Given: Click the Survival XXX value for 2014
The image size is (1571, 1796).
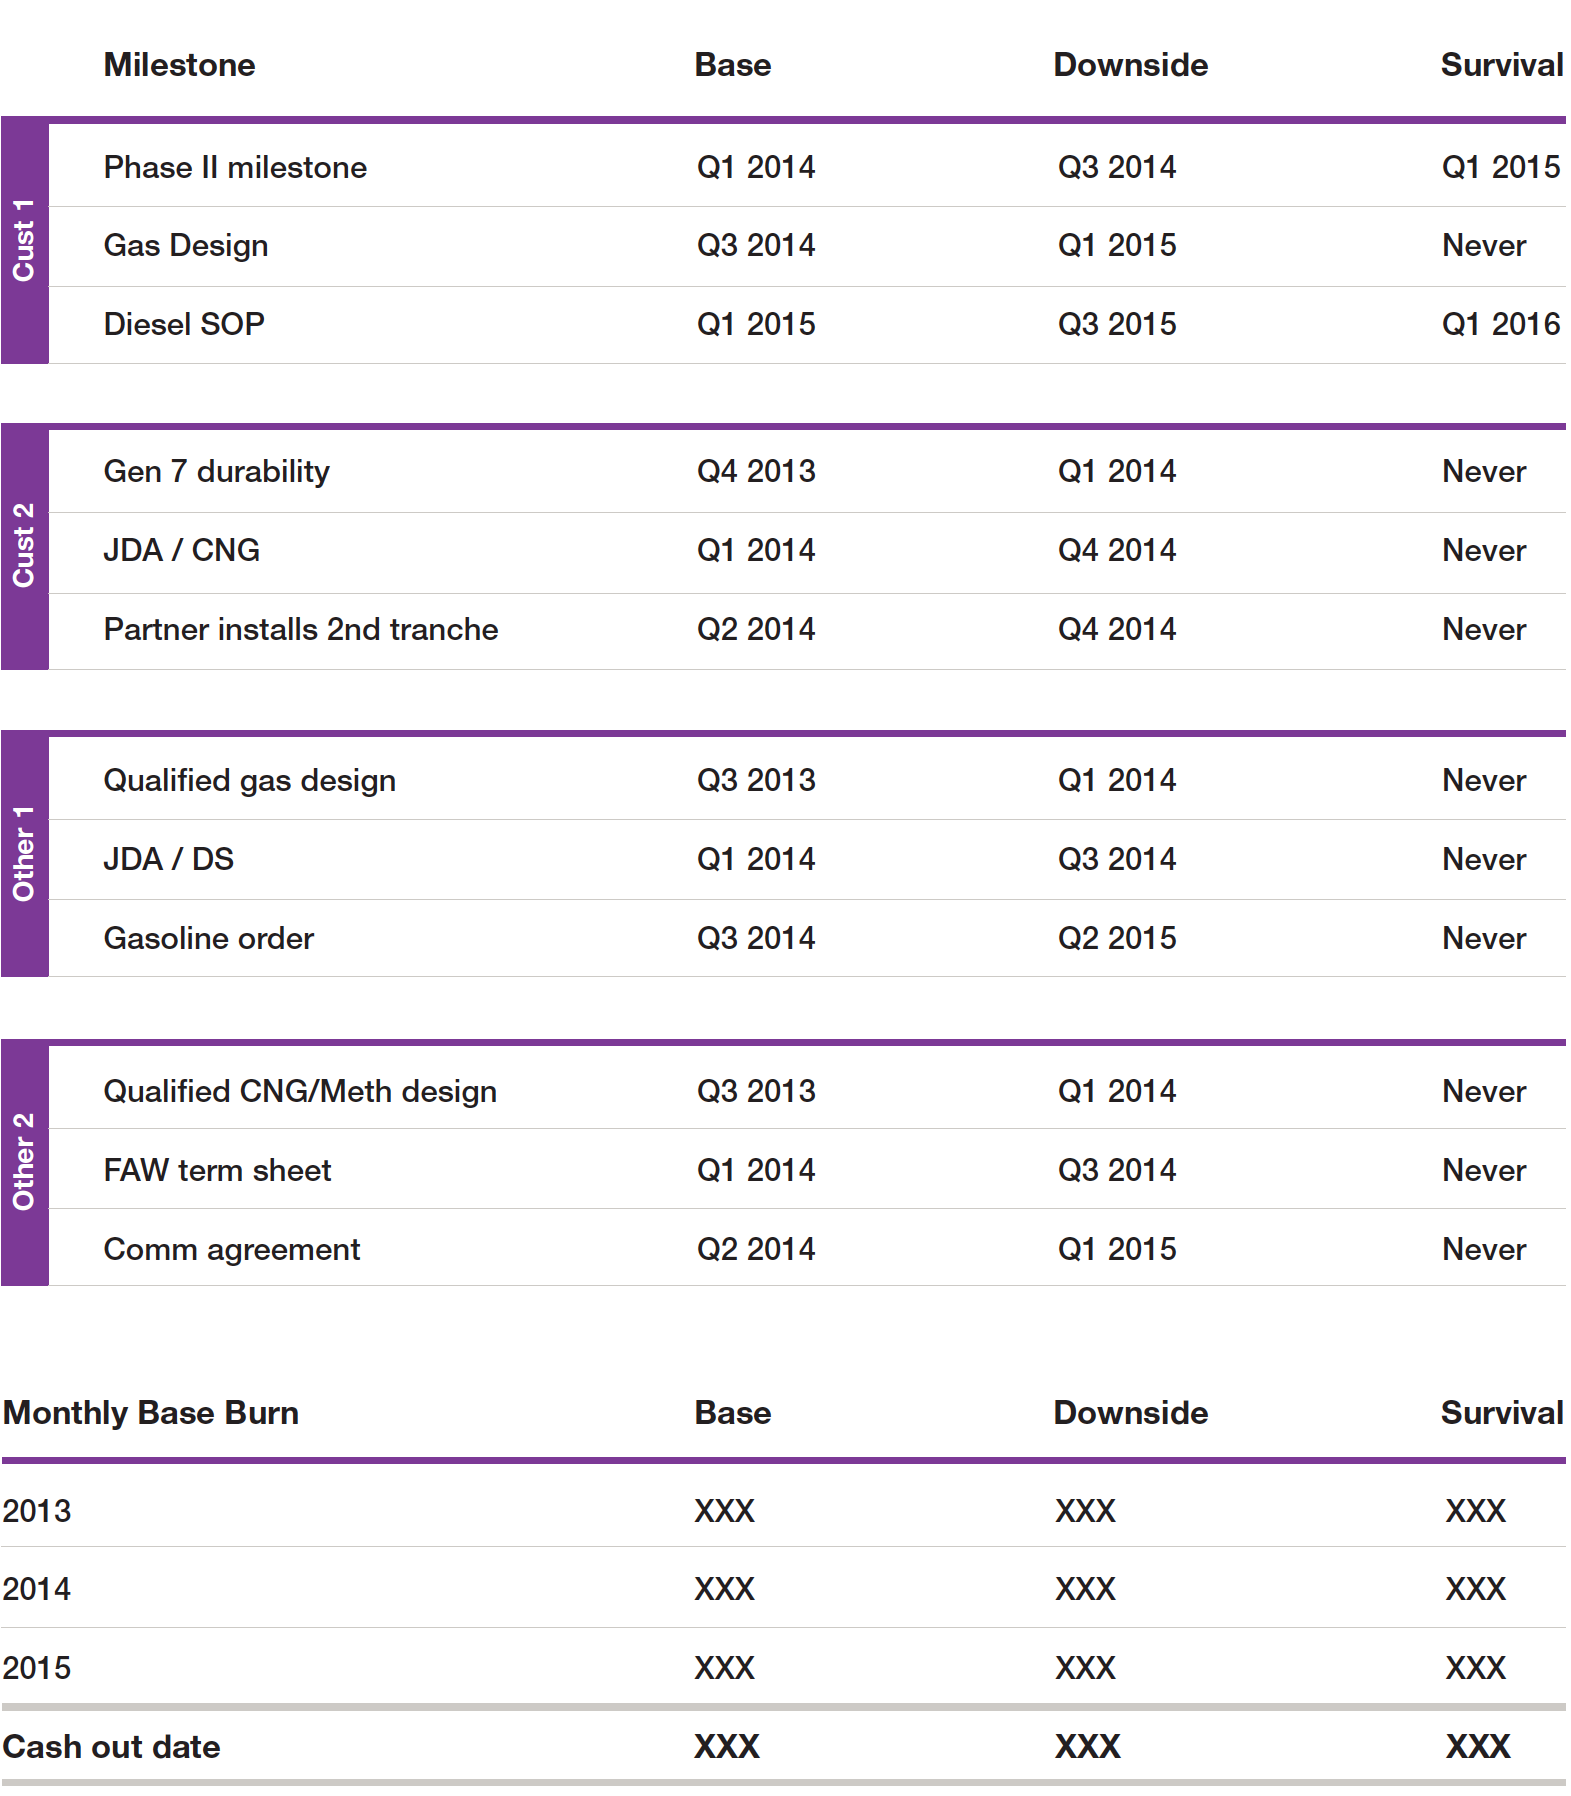Looking at the screenshot, I should [1476, 1589].
